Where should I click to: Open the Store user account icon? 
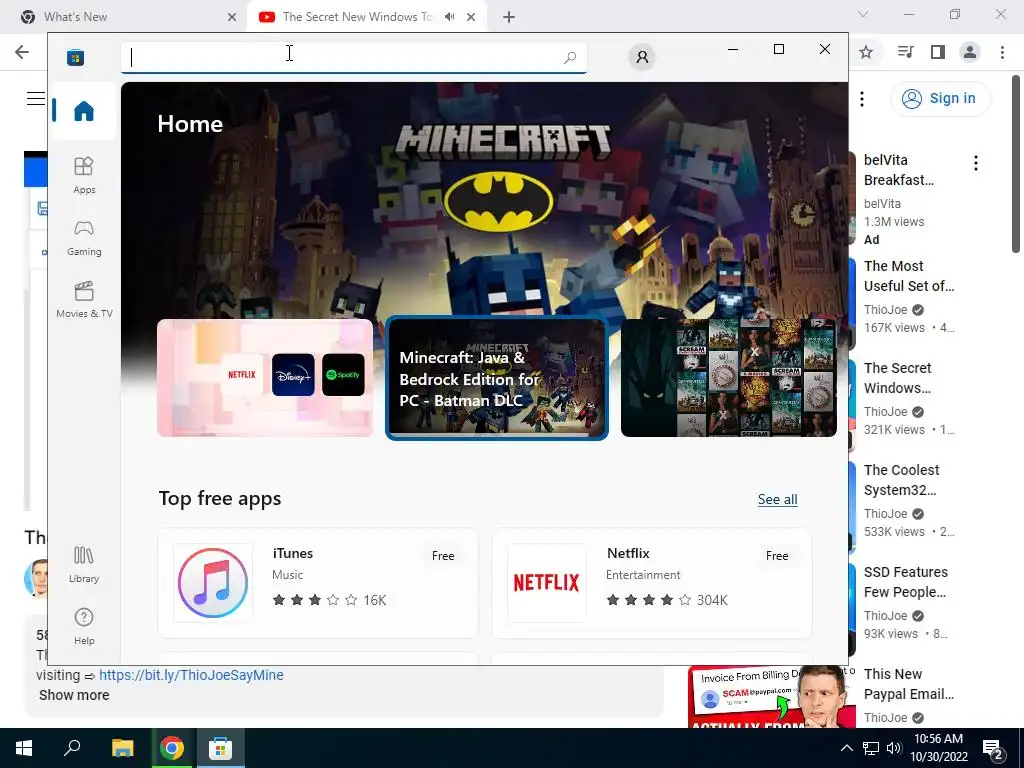642,57
